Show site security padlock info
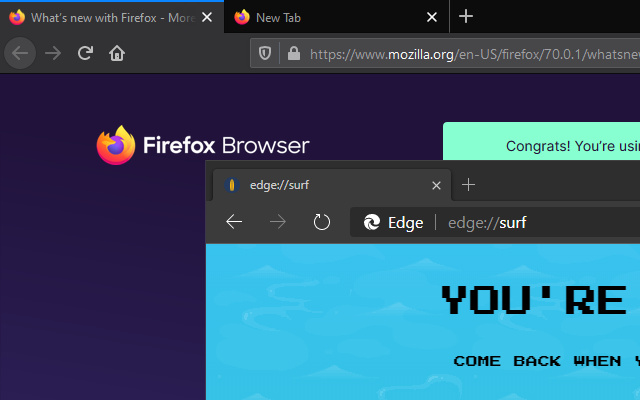Viewport: 640px width, 400px height. click(x=293, y=53)
